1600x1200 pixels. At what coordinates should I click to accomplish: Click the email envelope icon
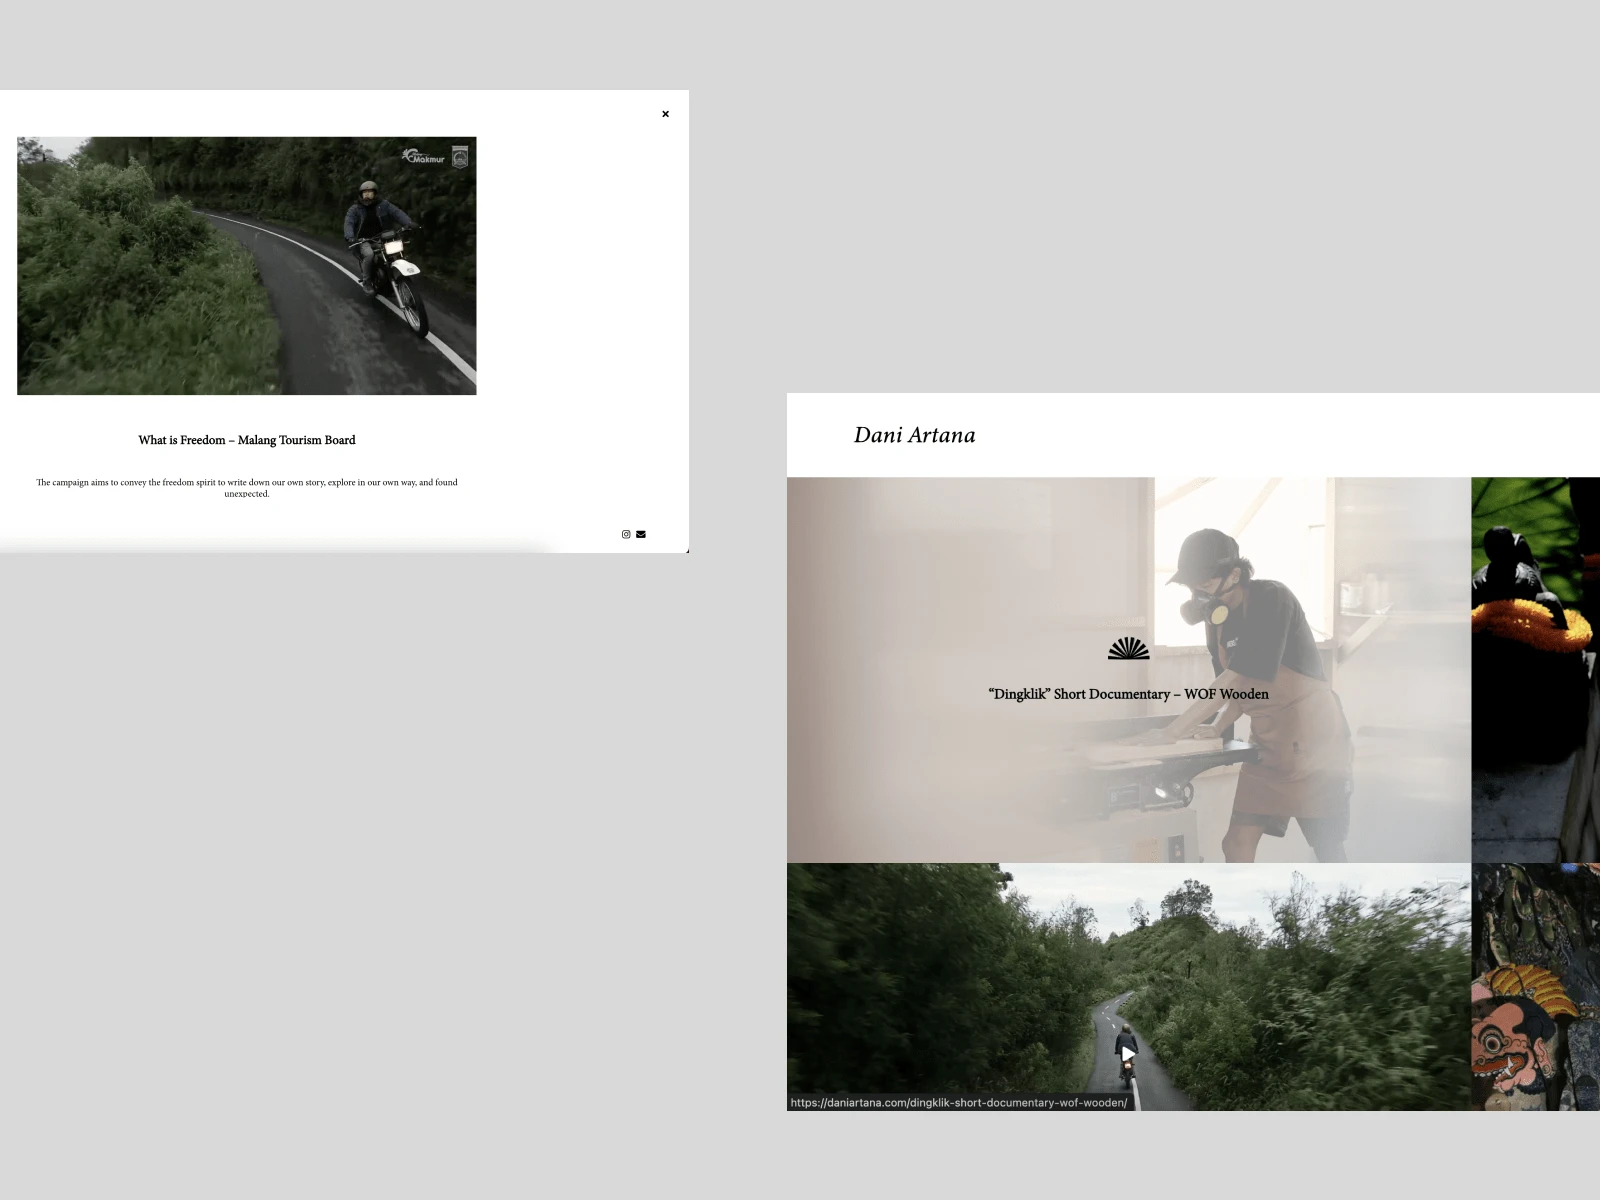tap(640, 534)
